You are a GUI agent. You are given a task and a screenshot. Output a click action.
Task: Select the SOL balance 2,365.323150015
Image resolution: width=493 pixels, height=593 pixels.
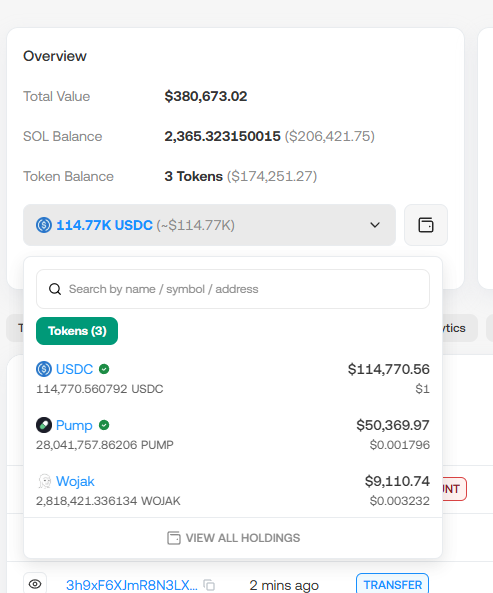222,136
